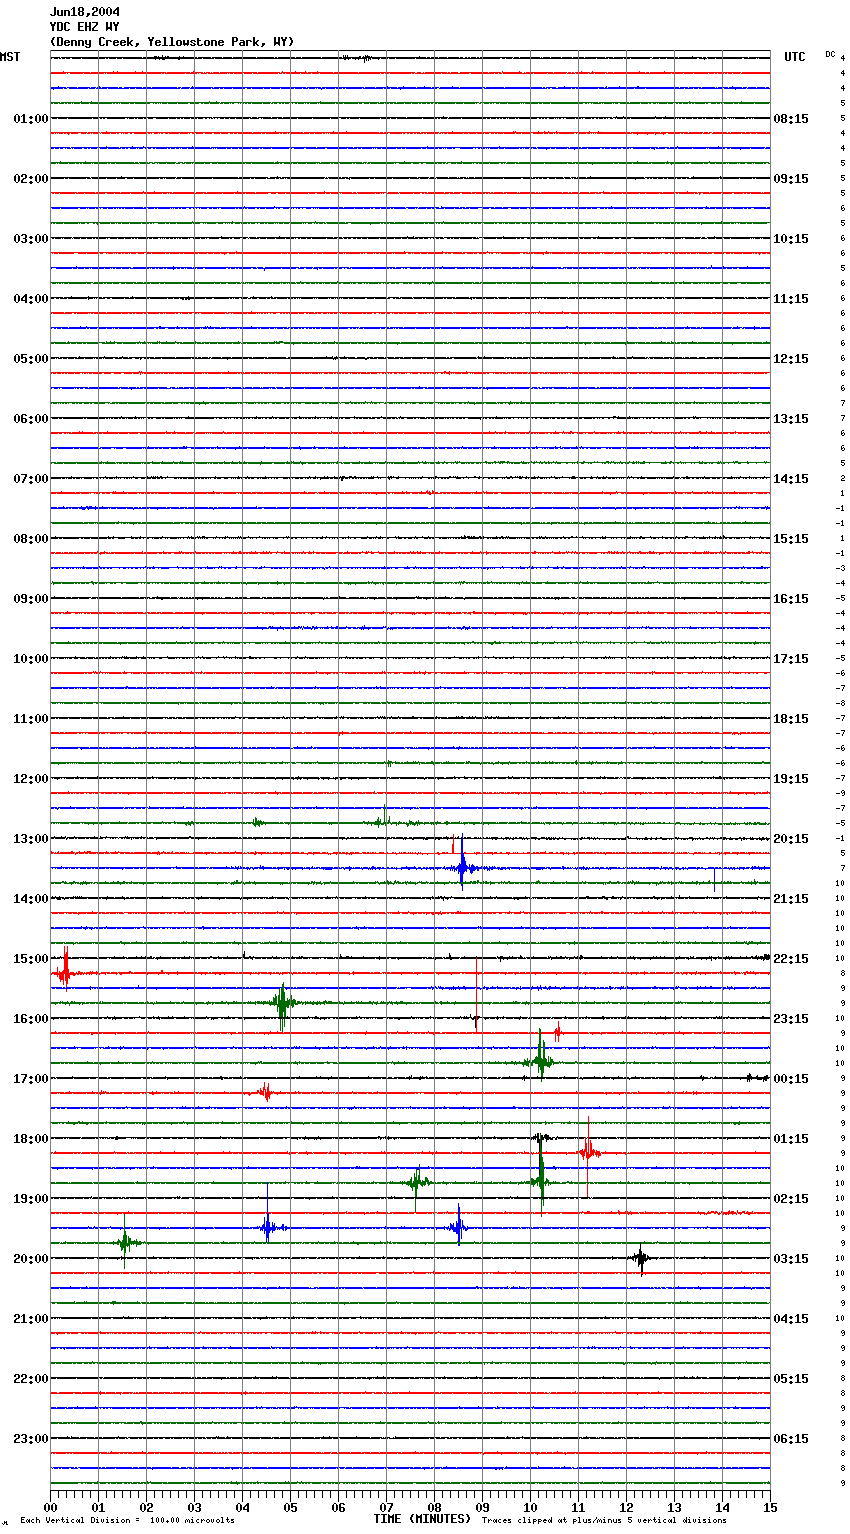Click the 08:15 UTC time label
The image size is (850, 1534).
(791, 119)
